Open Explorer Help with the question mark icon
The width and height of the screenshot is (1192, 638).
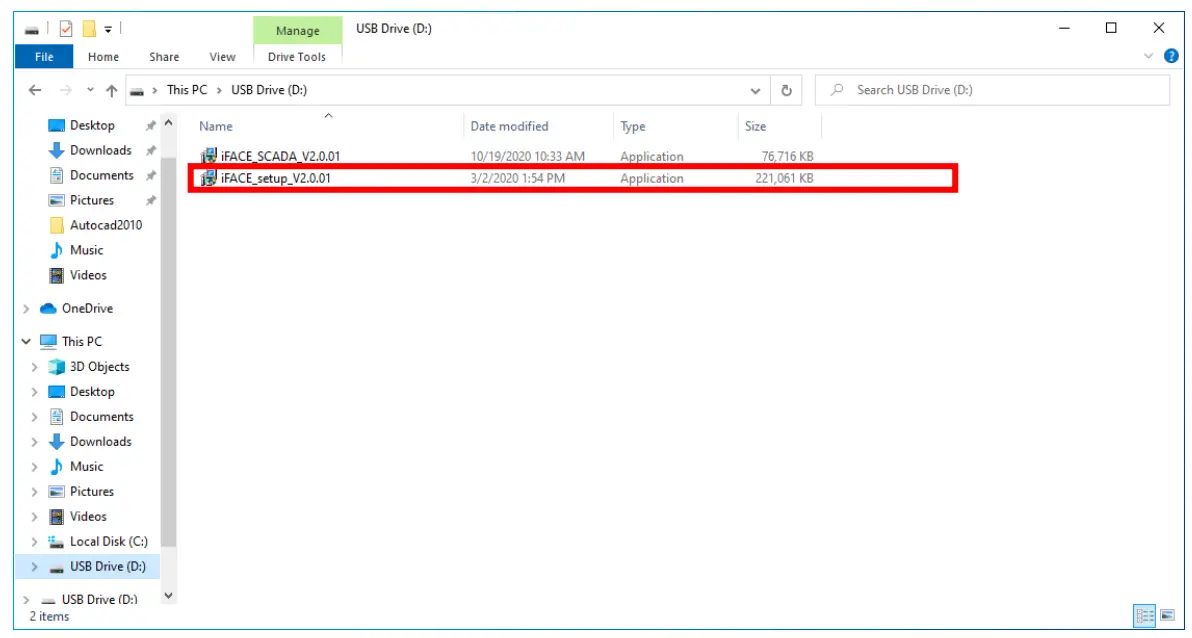tap(1171, 56)
